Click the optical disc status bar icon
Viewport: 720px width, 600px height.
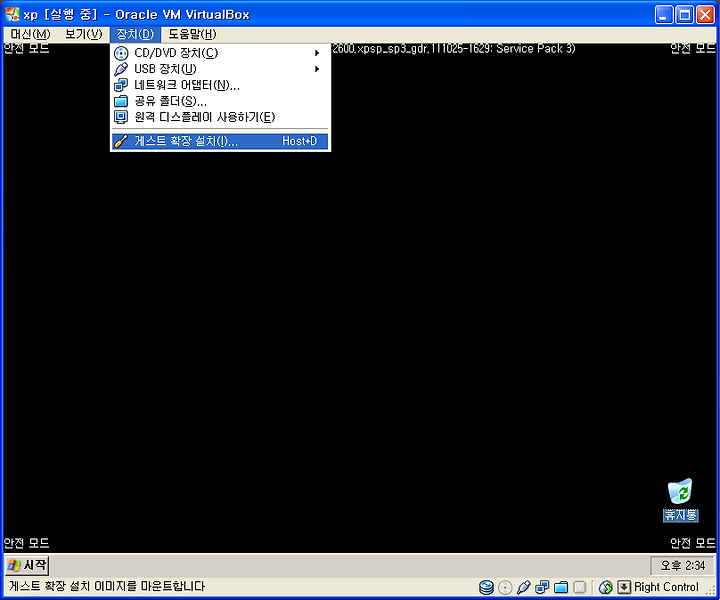pyautogui.click(x=505, y=587)
